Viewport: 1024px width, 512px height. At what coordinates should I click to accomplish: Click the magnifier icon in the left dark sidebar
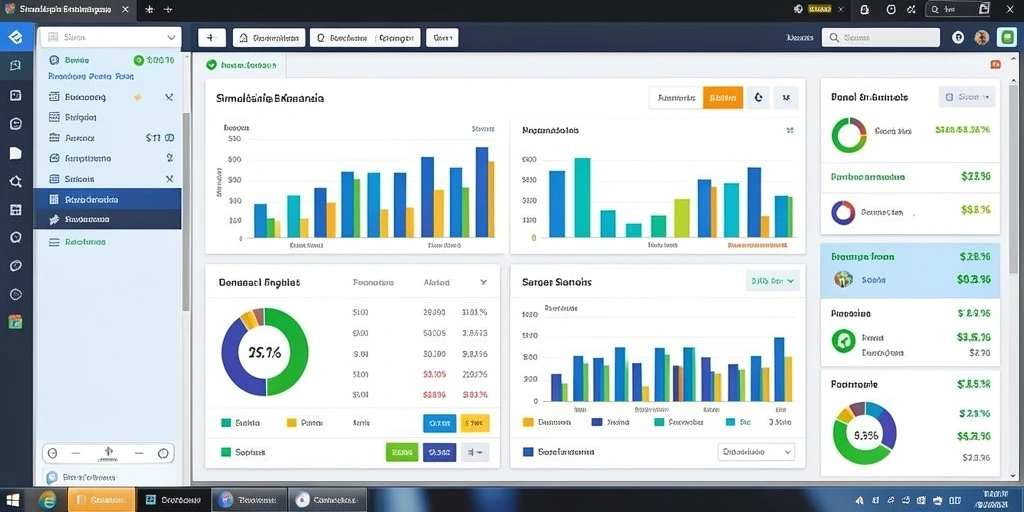tap(16, 182)
